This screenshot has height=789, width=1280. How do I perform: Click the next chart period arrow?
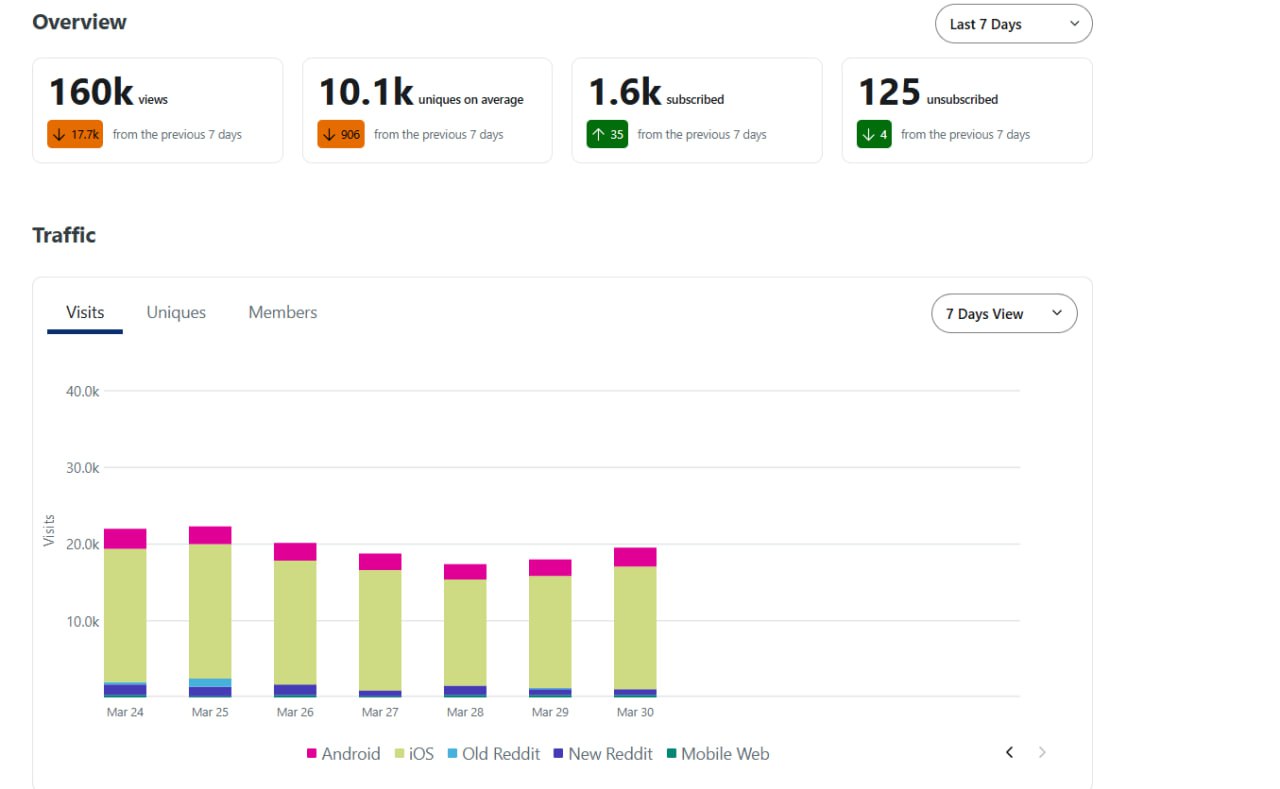click(x=1042, y=752)
